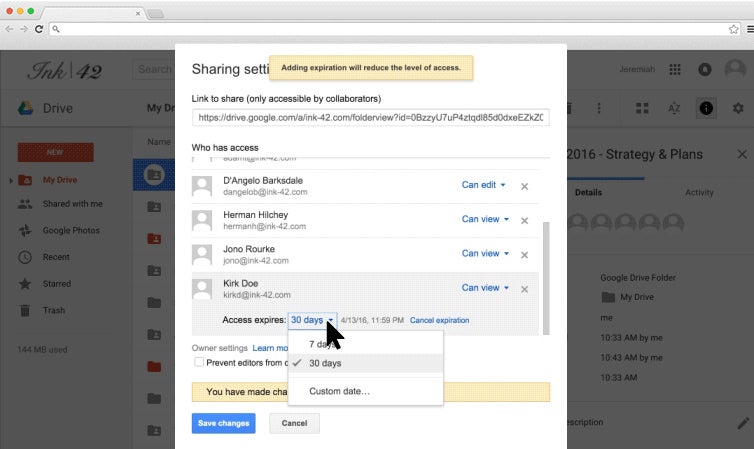Remove D'Angelo Barksdale's access
Image resolution: width=754 pixels, height=449 pixels.
525,187
